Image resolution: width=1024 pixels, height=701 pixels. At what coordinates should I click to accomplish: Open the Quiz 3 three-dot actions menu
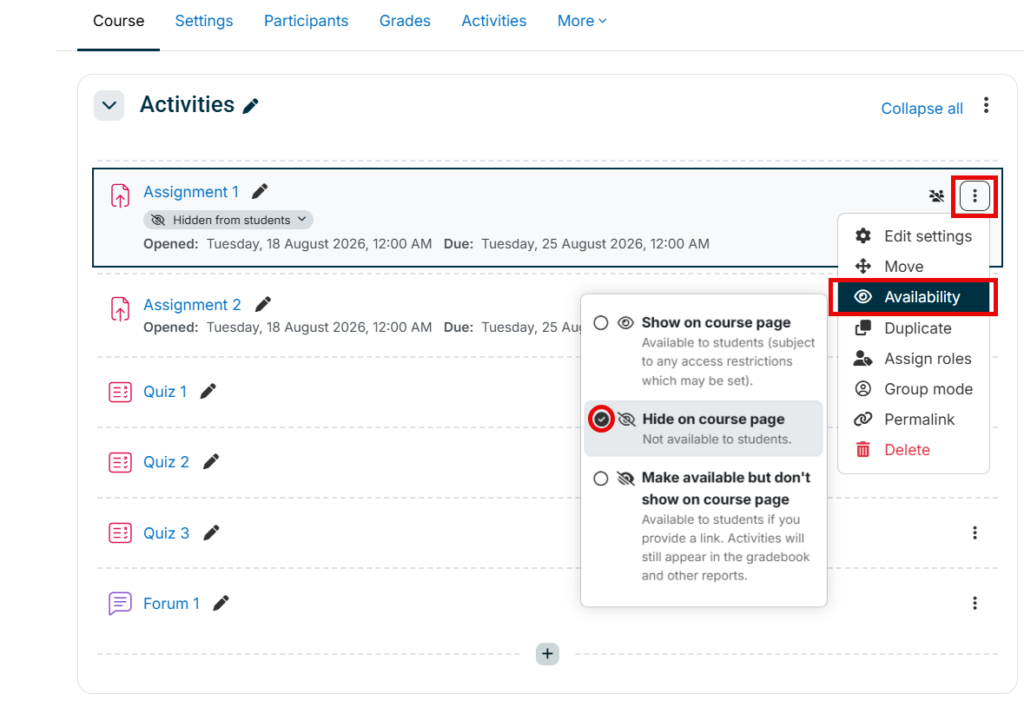click(x=974, y=533)
